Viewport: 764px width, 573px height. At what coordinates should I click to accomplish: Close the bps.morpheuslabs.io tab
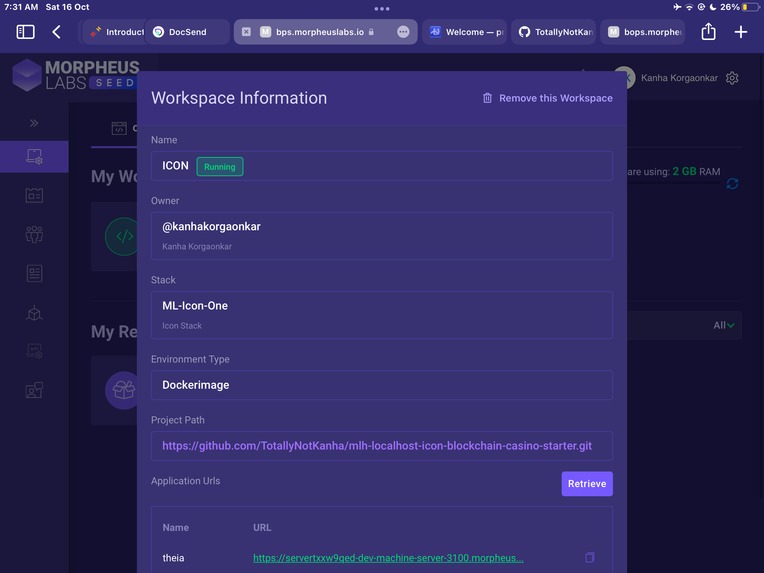coord(247,32)
